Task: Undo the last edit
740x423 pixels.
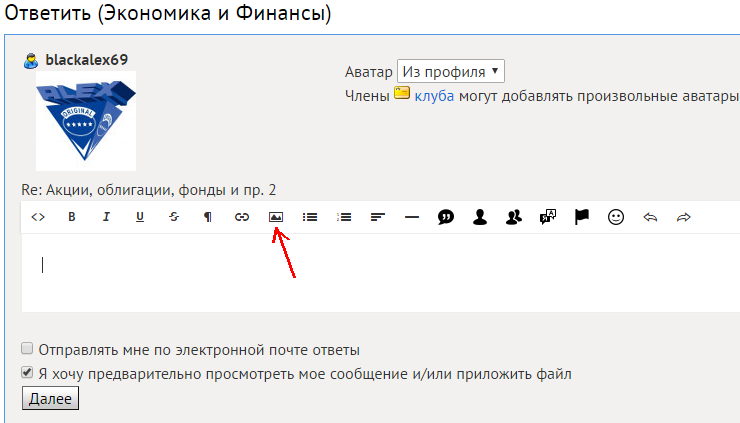Action: pyautogui.click(x=650, y=217)
